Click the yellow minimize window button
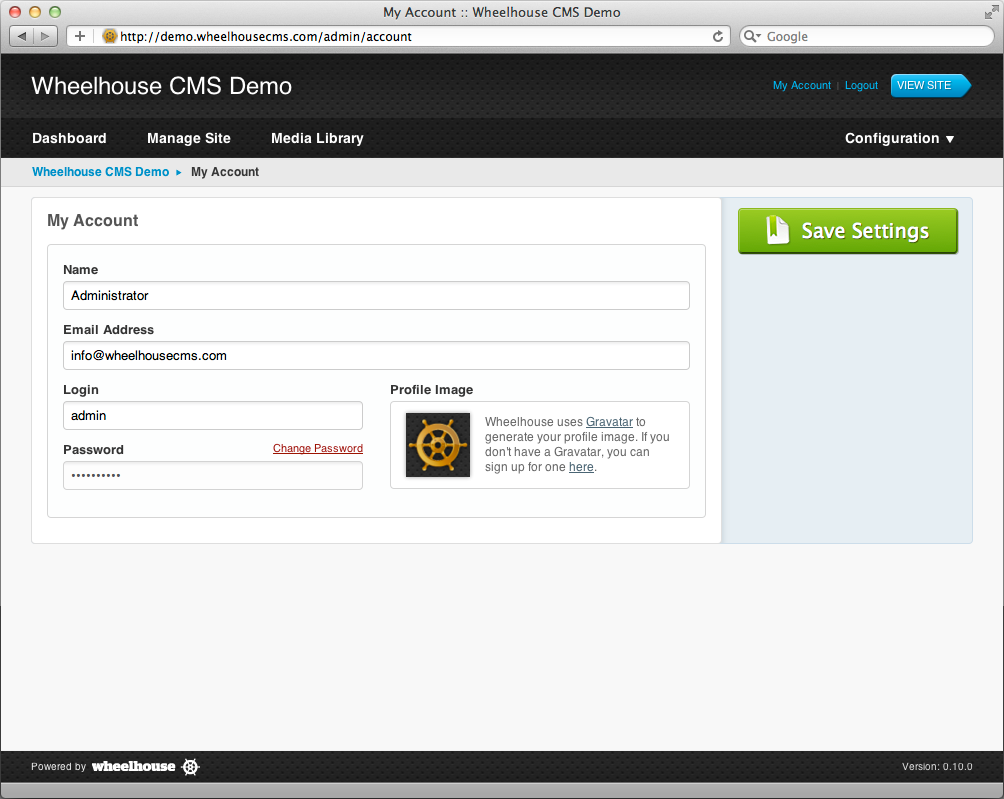This screenshot has width=1004, height=799. (35, 12)
